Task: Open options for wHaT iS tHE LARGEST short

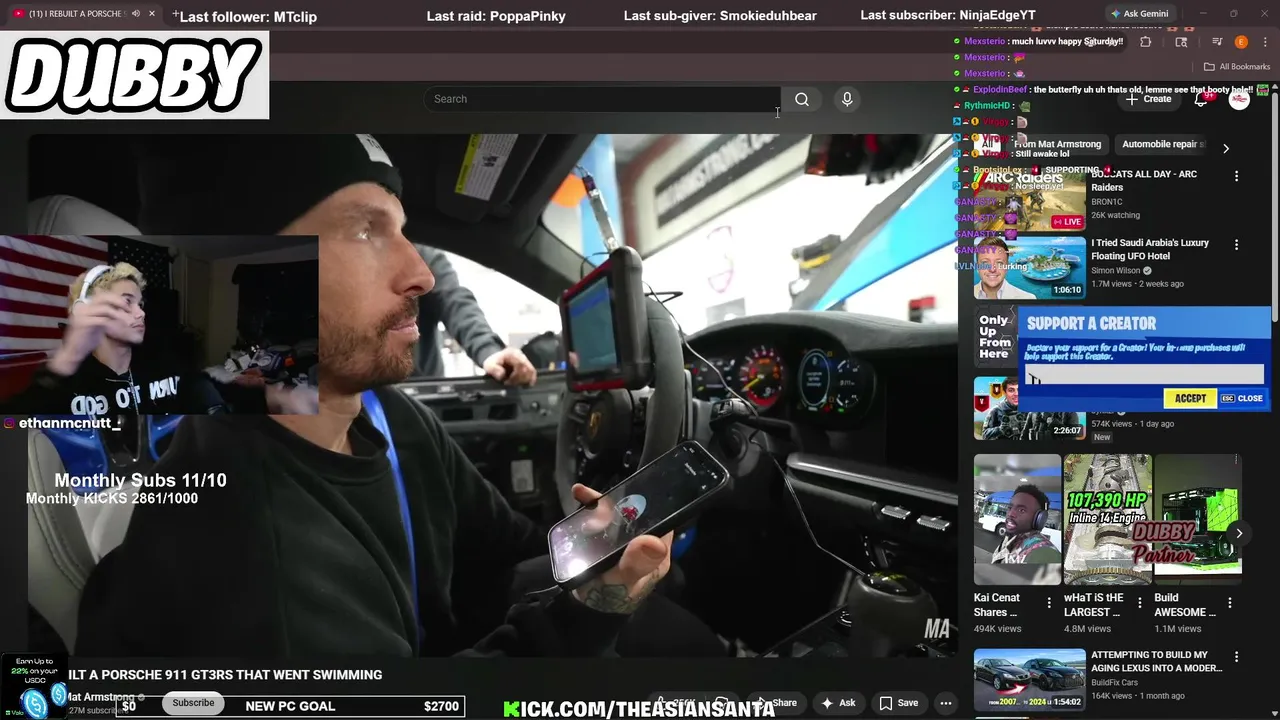Action: pos(1139,603)
